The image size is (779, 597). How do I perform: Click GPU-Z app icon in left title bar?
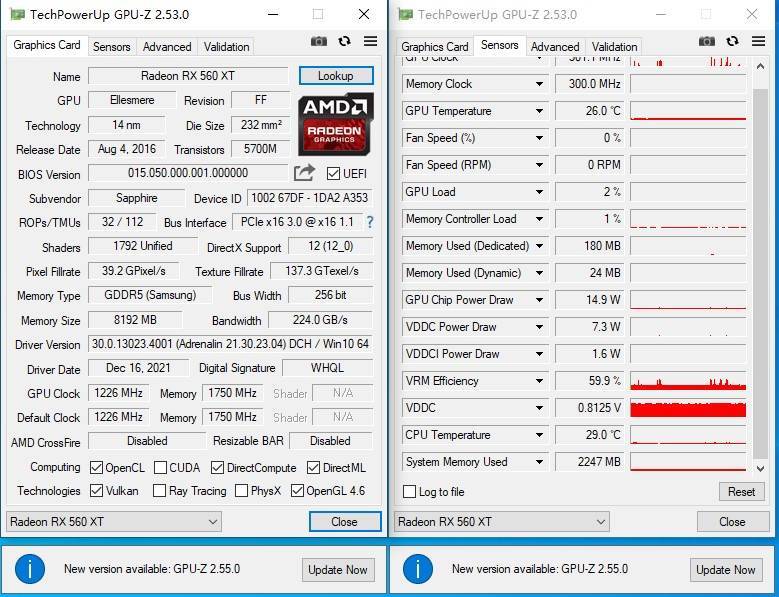(x=17, y=14)
